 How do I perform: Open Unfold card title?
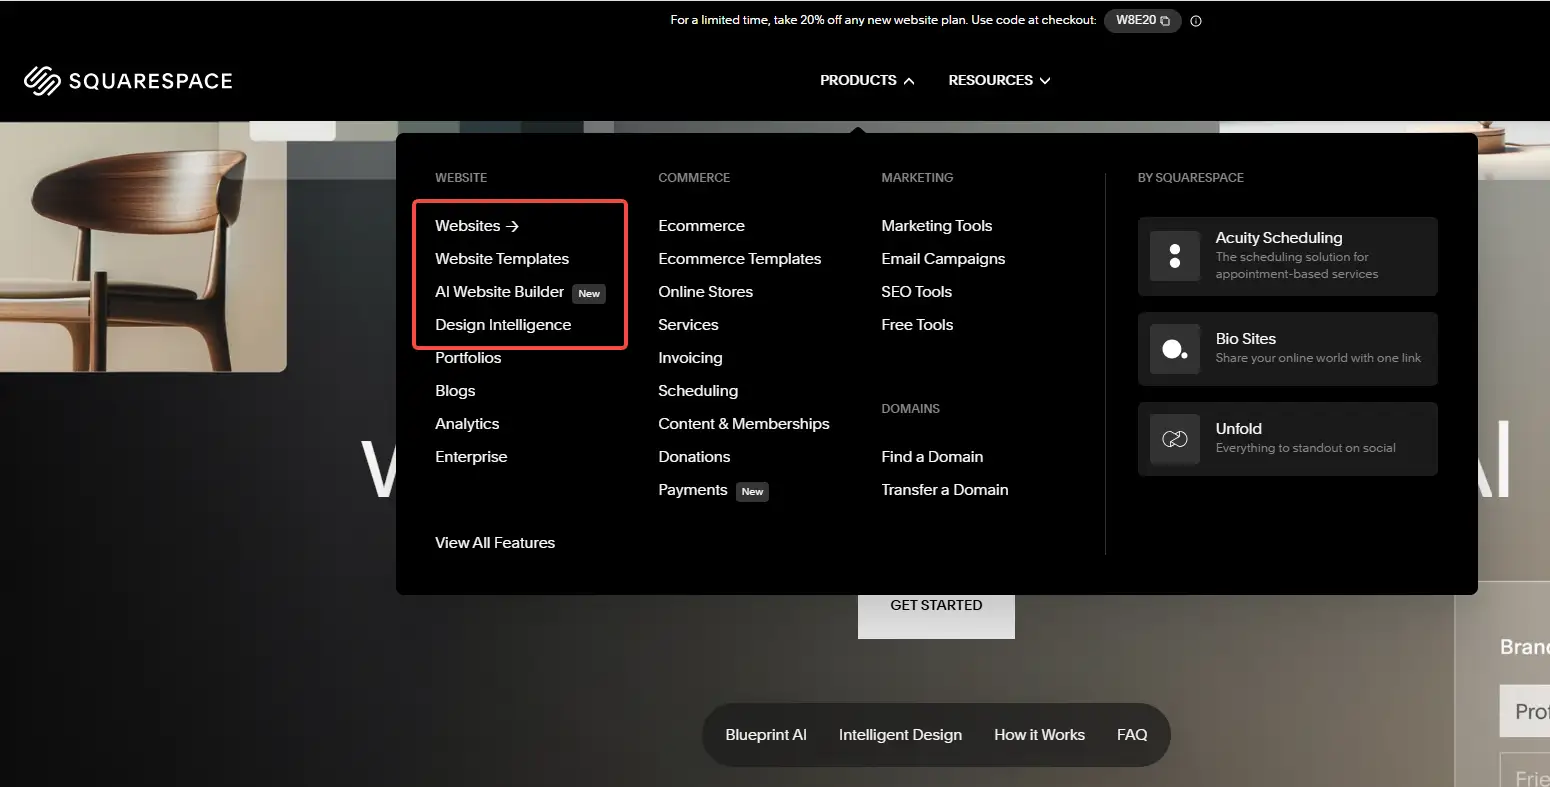pos(1238,429)
